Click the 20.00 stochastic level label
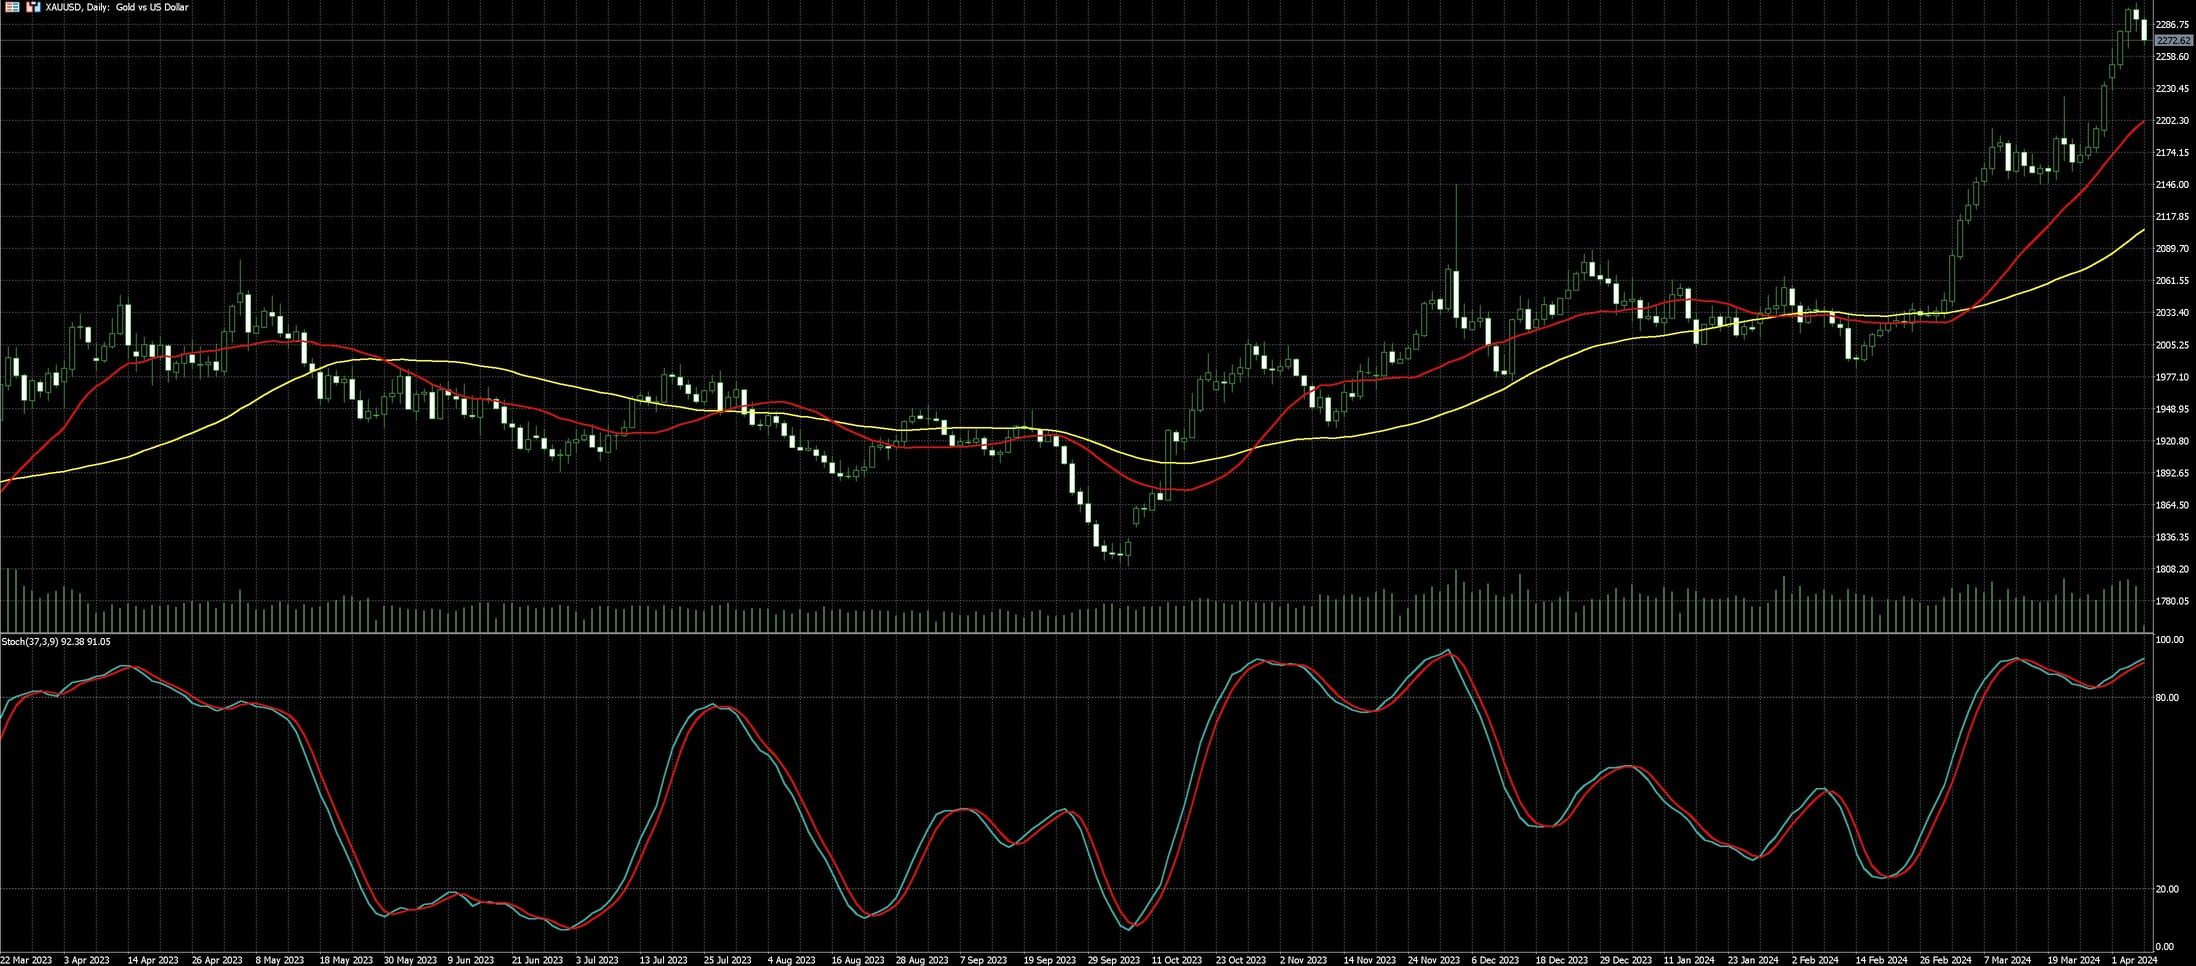The image size is (2196, 966). 2166,889
